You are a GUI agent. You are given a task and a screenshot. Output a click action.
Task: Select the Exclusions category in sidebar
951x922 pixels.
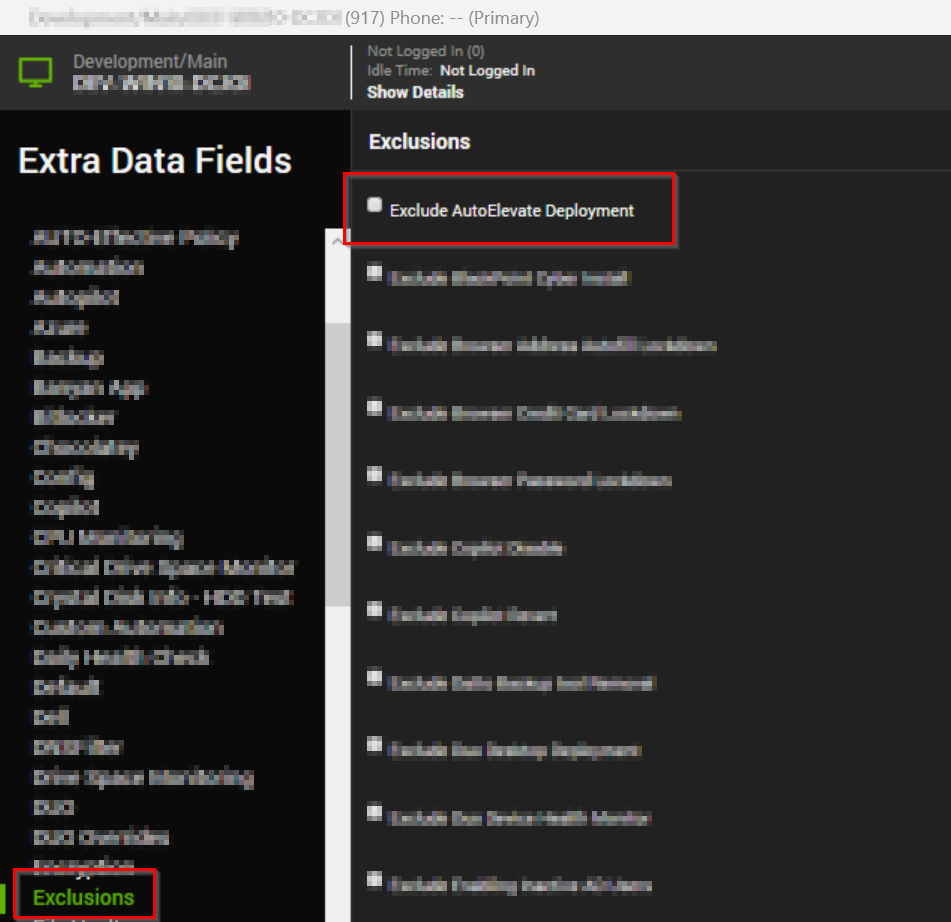coord(83,897)
